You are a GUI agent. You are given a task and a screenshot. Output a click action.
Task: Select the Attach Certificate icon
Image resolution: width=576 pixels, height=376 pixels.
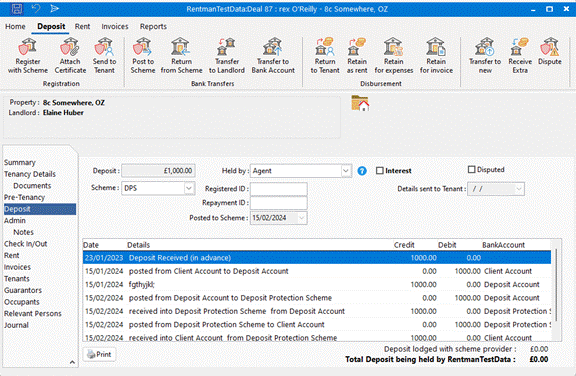click(70, 47)
